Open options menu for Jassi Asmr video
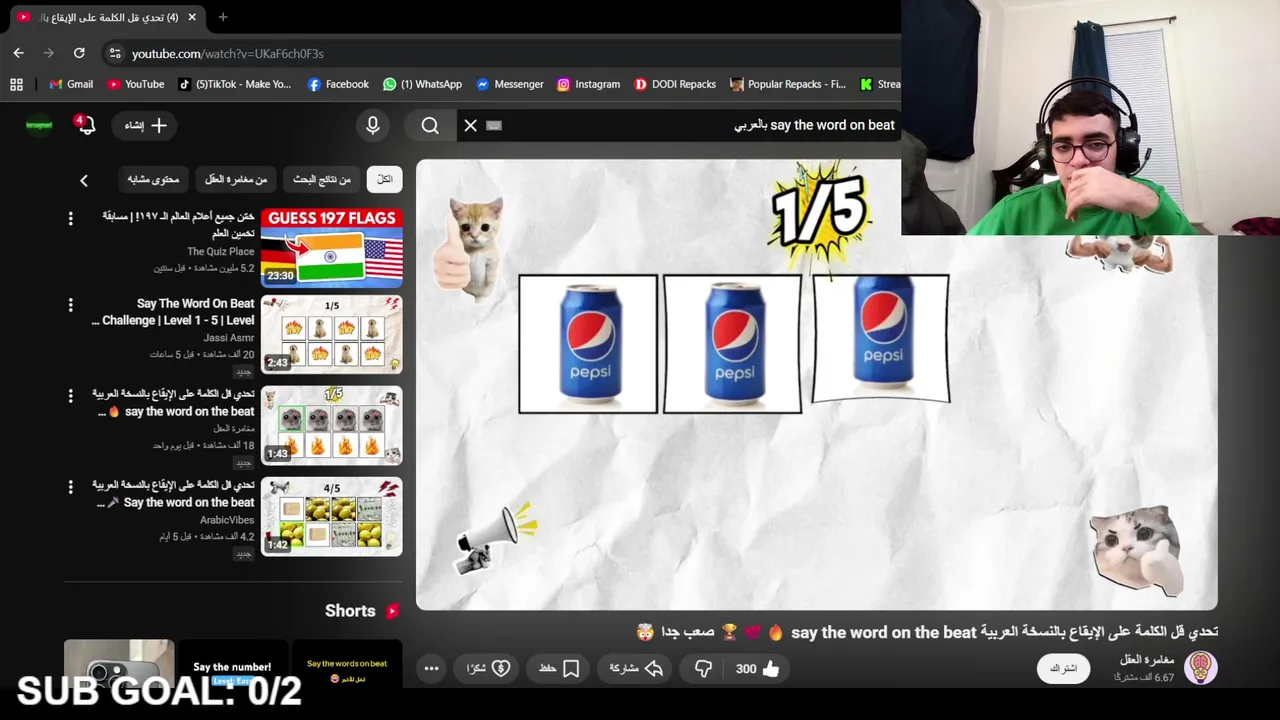 (x=70, y=305)
